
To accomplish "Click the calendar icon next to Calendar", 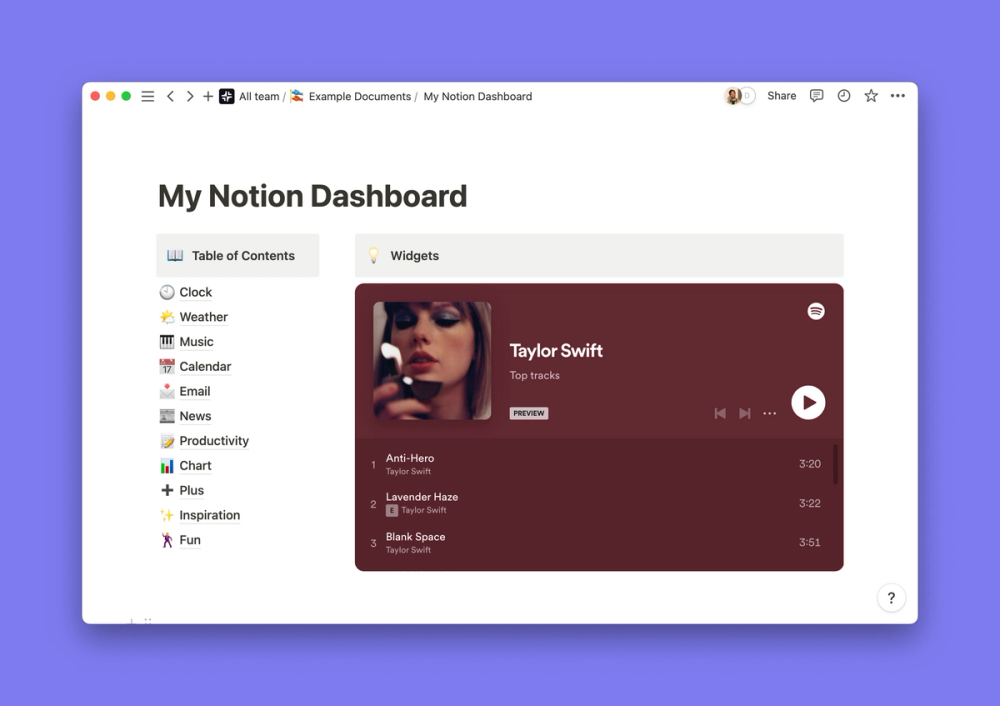I will (x=166, y=366).
